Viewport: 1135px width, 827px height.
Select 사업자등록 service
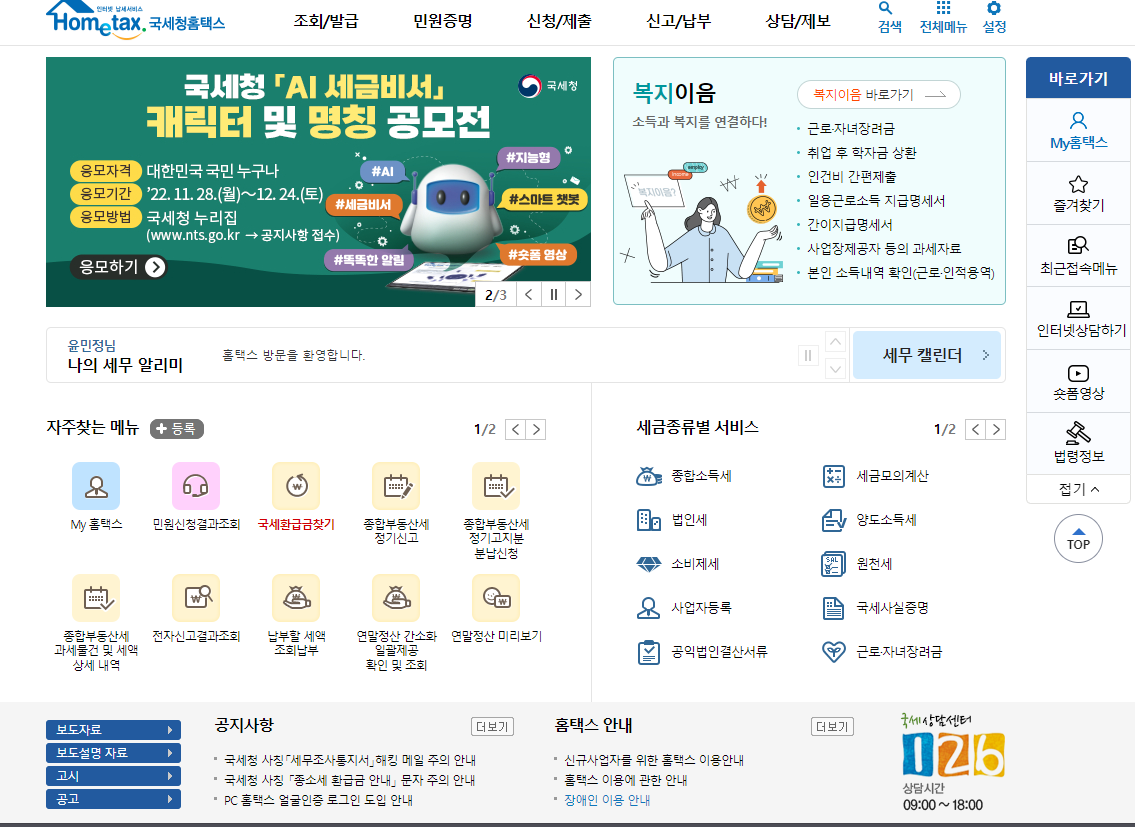(x=684, y=608)
